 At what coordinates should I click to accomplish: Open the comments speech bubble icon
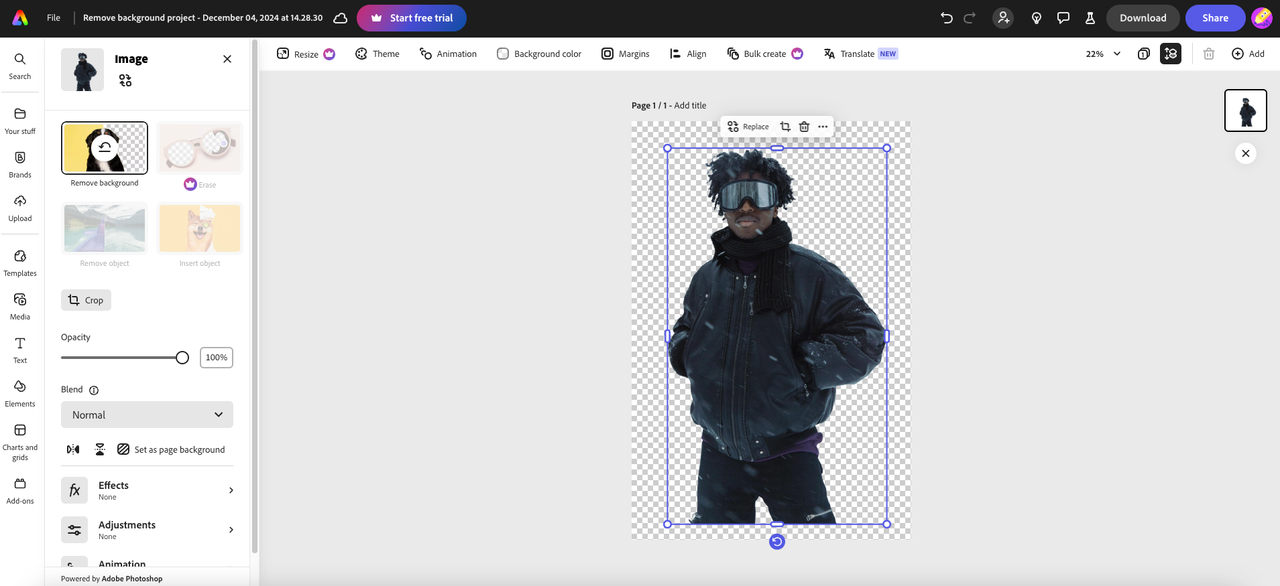point(1063,18)
